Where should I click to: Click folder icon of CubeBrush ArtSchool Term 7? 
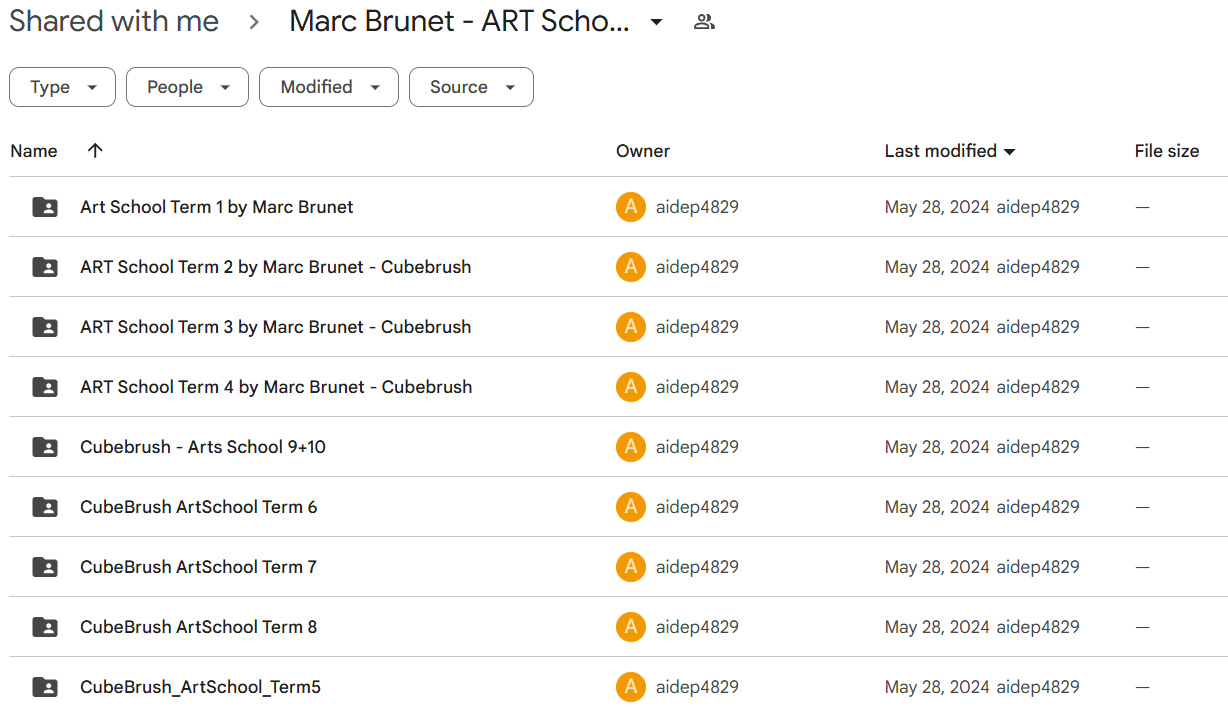click(45, 567)
